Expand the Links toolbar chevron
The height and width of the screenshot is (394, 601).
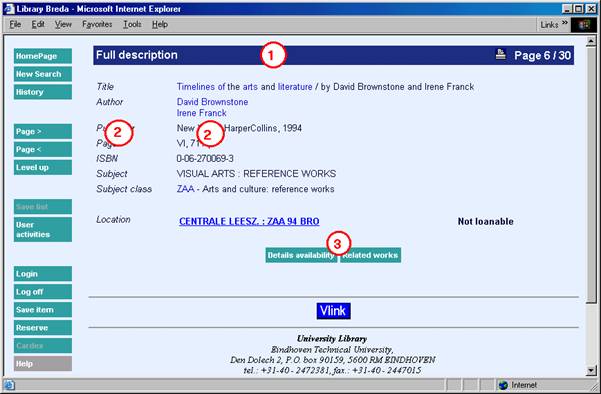(x=565, y=23)
